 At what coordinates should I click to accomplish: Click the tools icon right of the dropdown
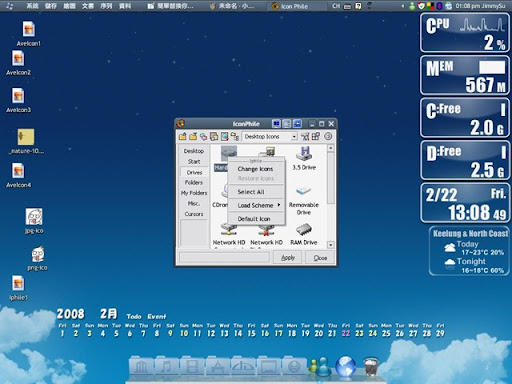coord(305,136)
